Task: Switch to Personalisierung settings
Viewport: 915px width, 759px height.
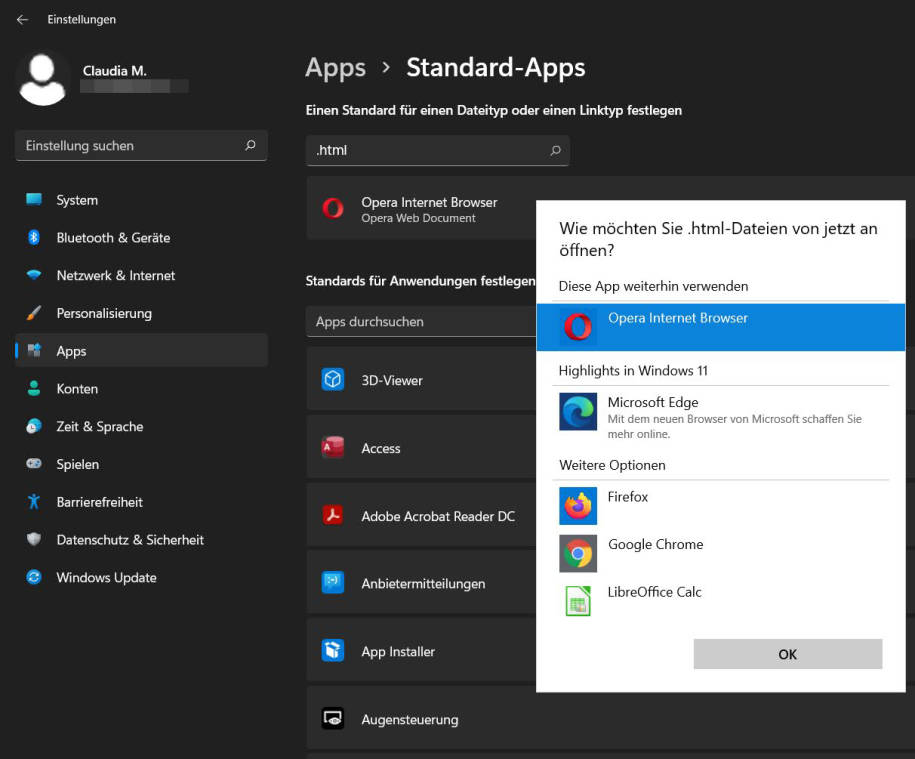Action: [x=103, y=313]
